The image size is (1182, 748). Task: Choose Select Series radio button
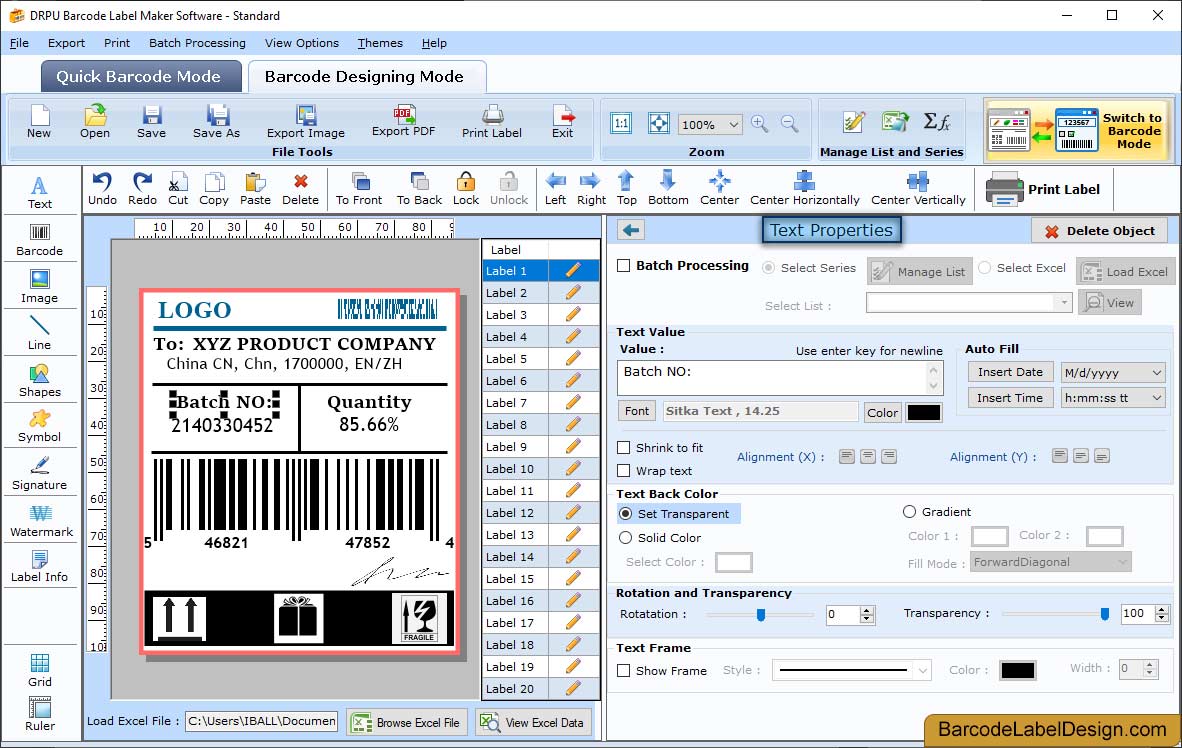pos(768,268)
